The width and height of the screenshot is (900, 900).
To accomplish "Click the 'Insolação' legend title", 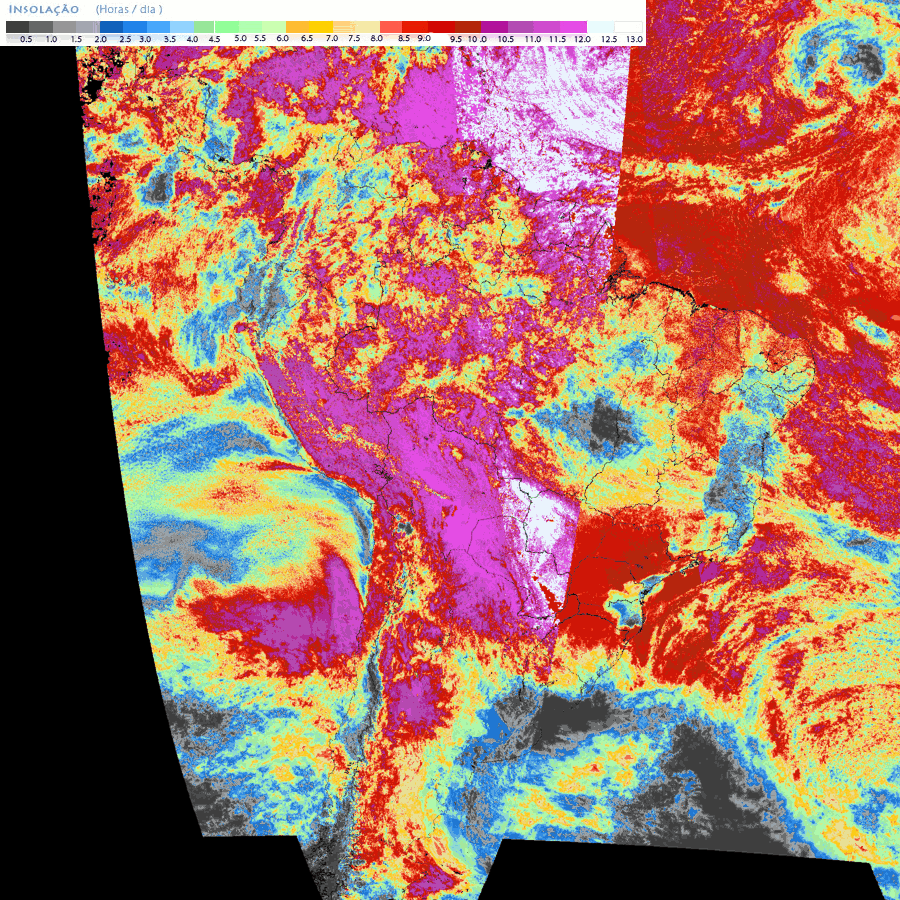I will tap(44, 9).
